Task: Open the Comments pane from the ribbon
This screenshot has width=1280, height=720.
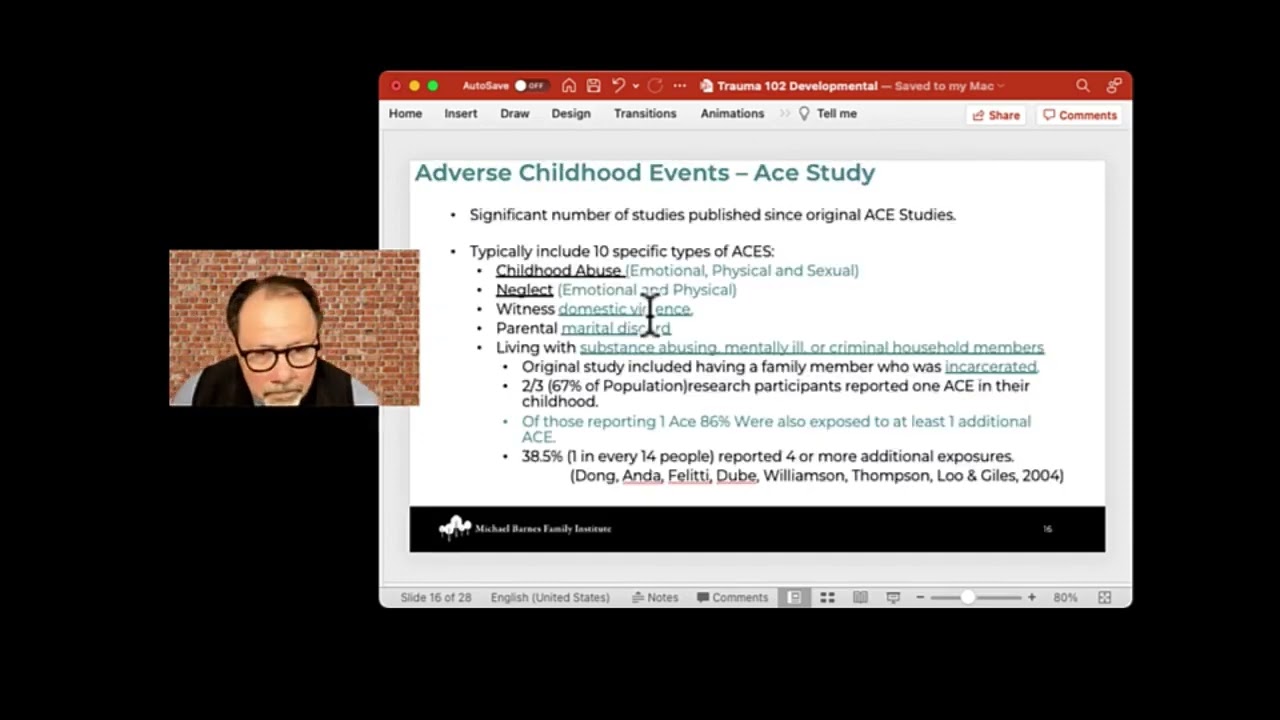Action: [x=1080, y=115]
